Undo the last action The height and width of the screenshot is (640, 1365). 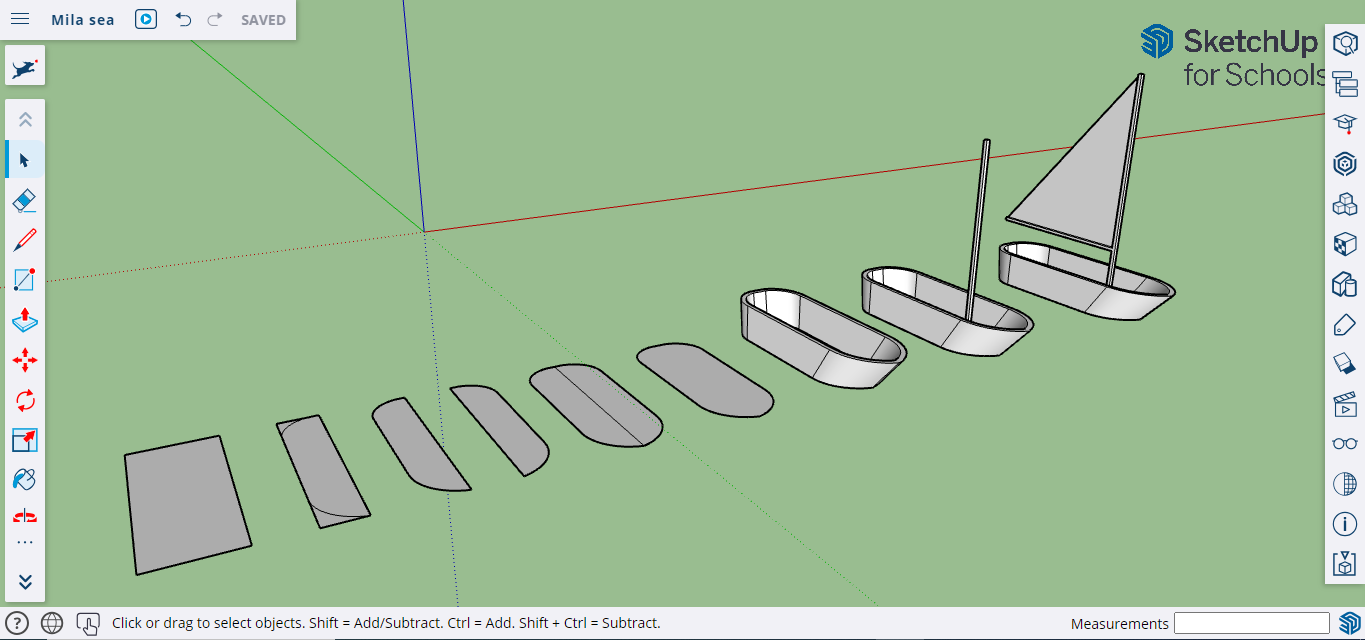pos(183,19)
